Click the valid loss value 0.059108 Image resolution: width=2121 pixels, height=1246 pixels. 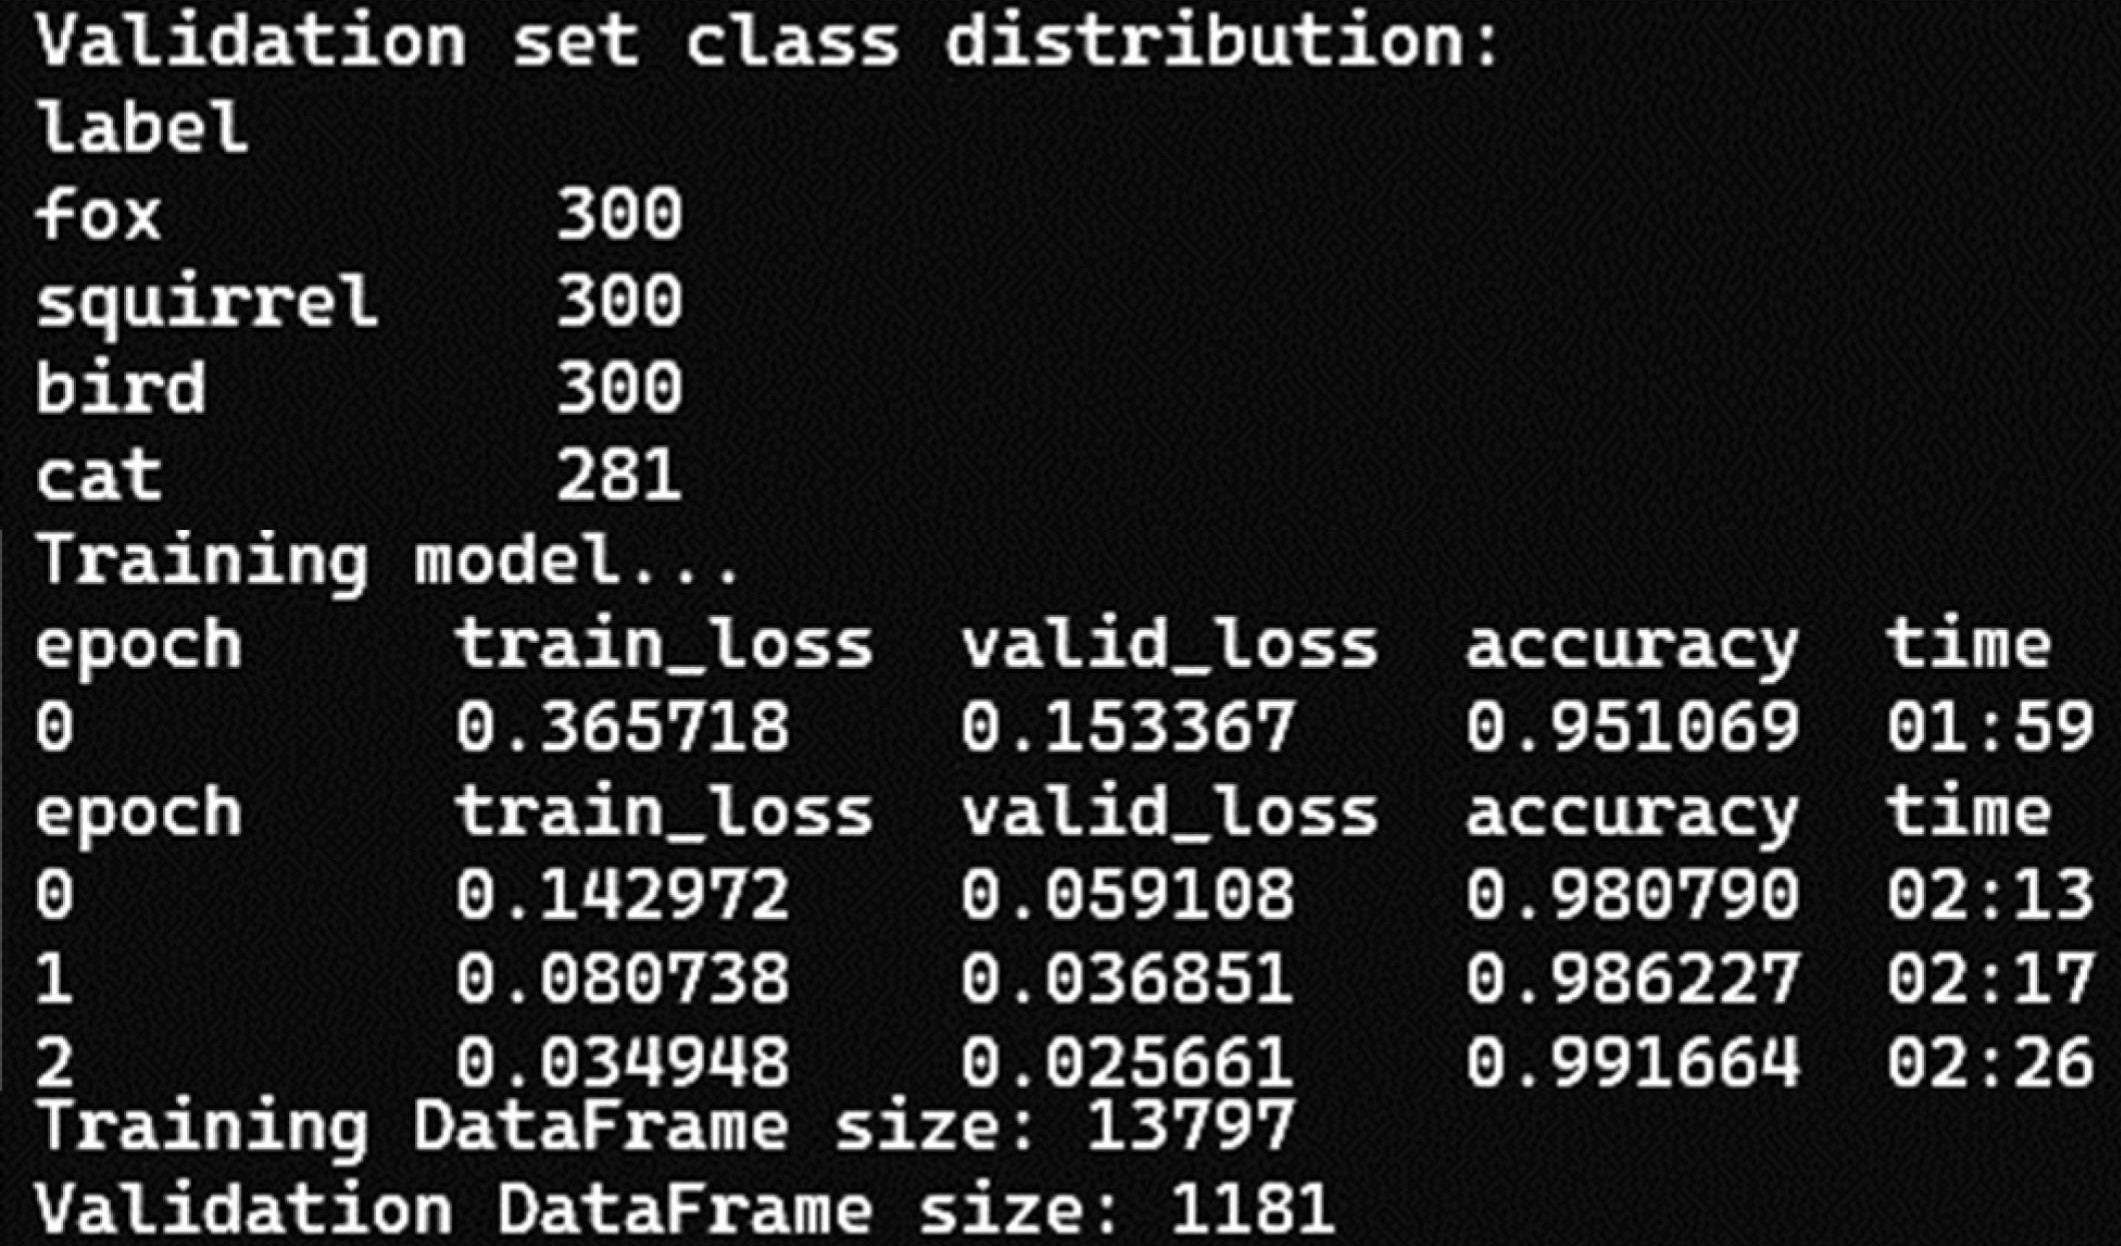(x=1127, y=894)
